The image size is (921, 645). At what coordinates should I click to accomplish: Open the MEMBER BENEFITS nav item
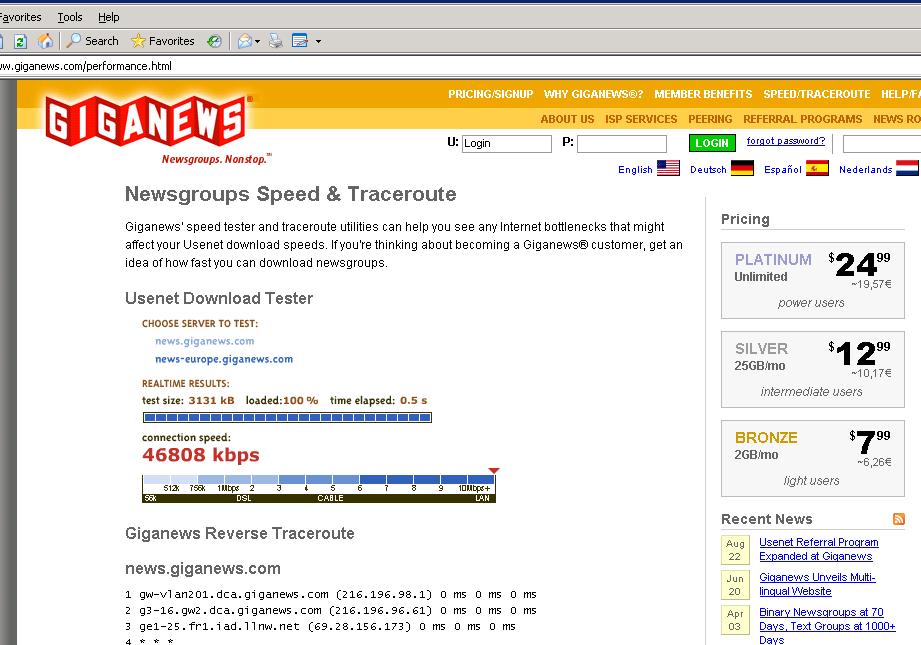point(703,94)
